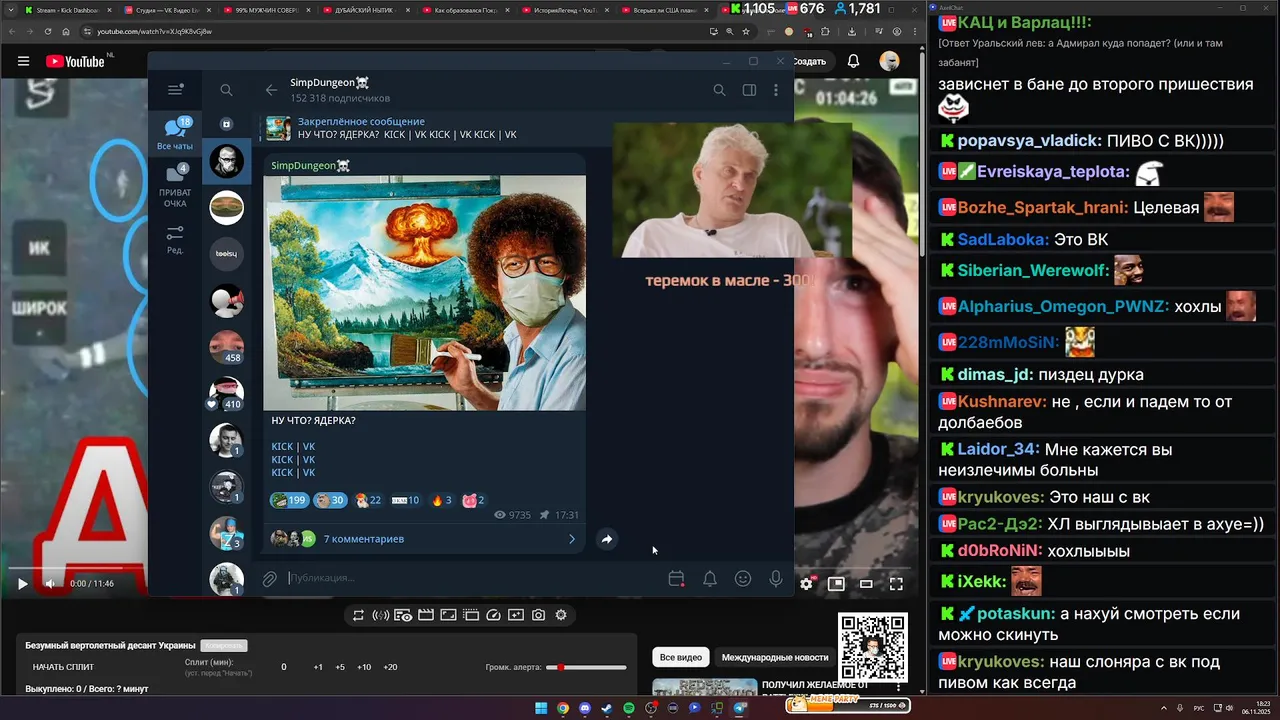Focus the Публикация message input field

coord(470,578)
